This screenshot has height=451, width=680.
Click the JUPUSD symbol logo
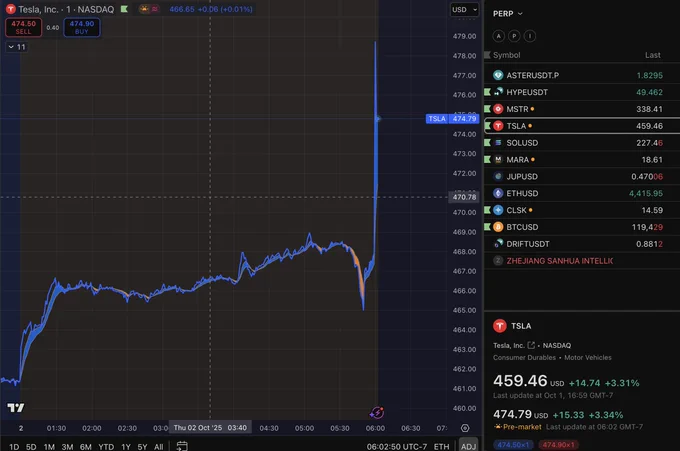pos(498,176)
